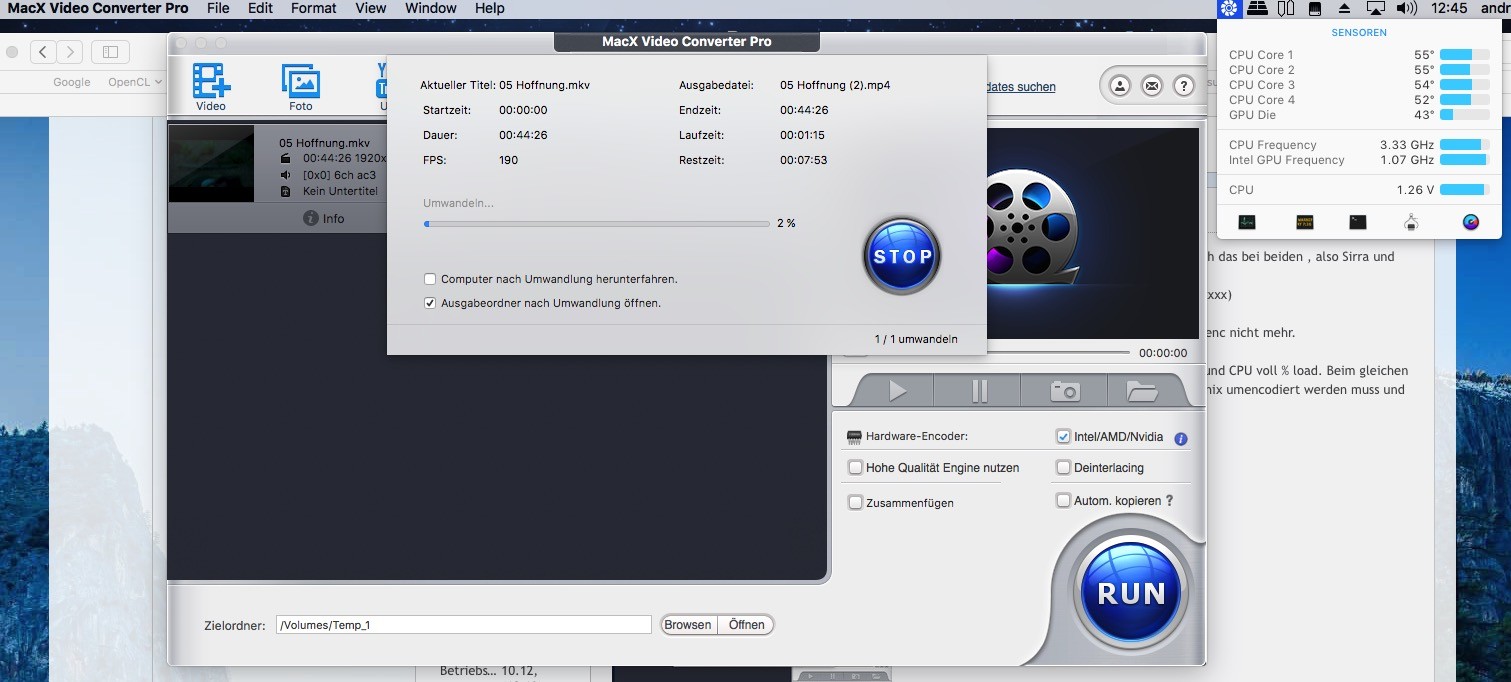The width and height of the screenshot is (1511, 682).
Task: Enable Computer nach Umwandlung herunterfahren
Action: point(430,279)
